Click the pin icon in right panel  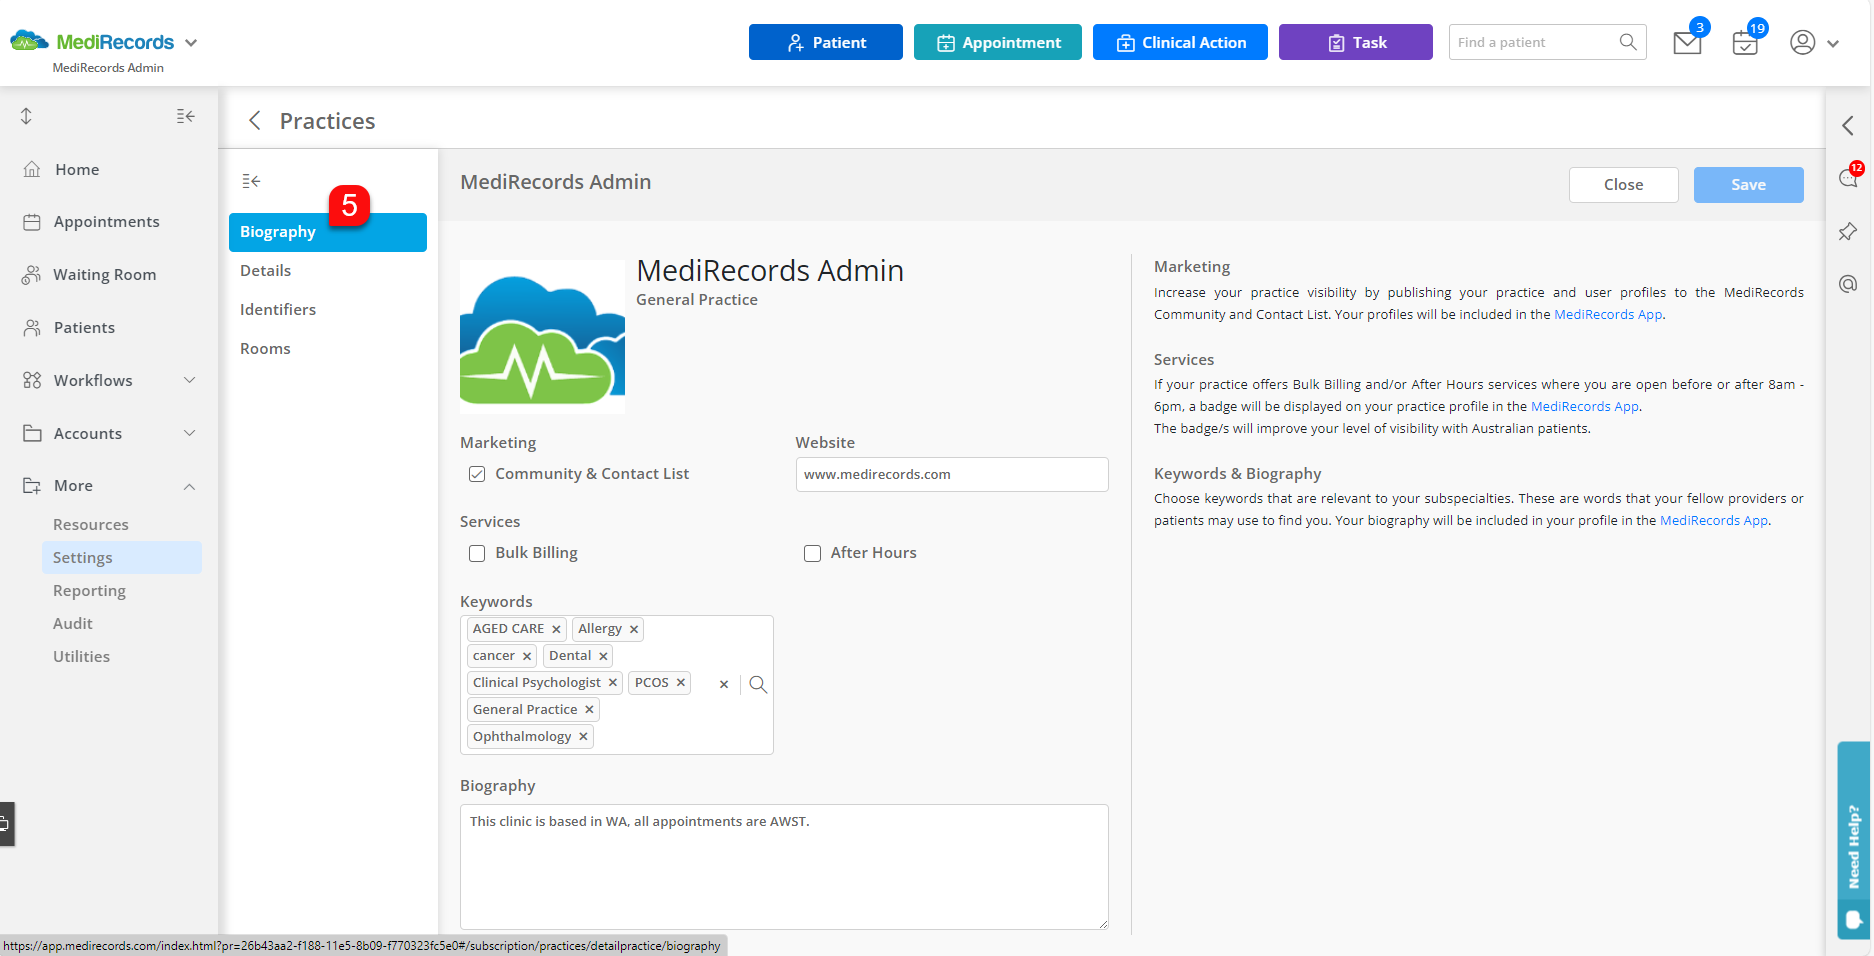(1848, 231)
